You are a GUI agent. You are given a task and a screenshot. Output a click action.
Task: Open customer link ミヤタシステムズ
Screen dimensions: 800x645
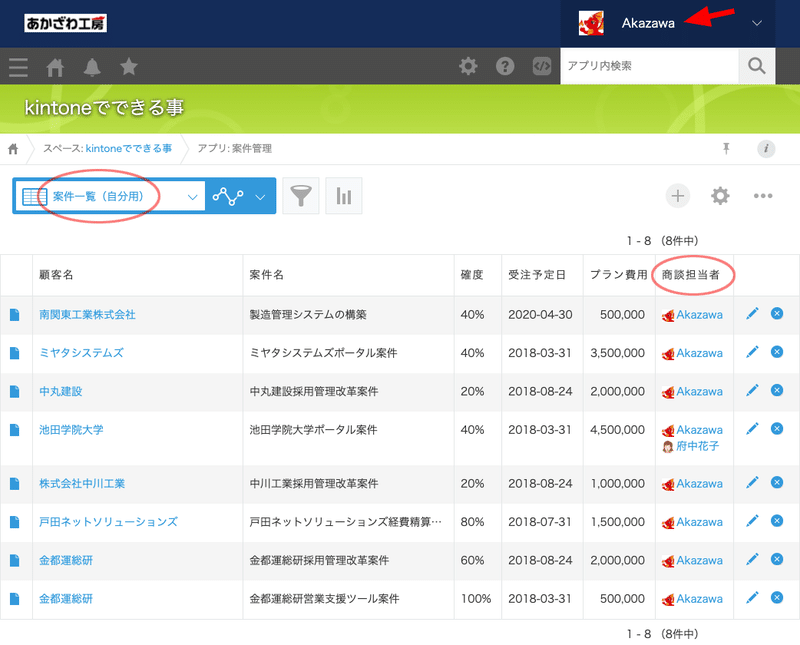tap(81, 353)
